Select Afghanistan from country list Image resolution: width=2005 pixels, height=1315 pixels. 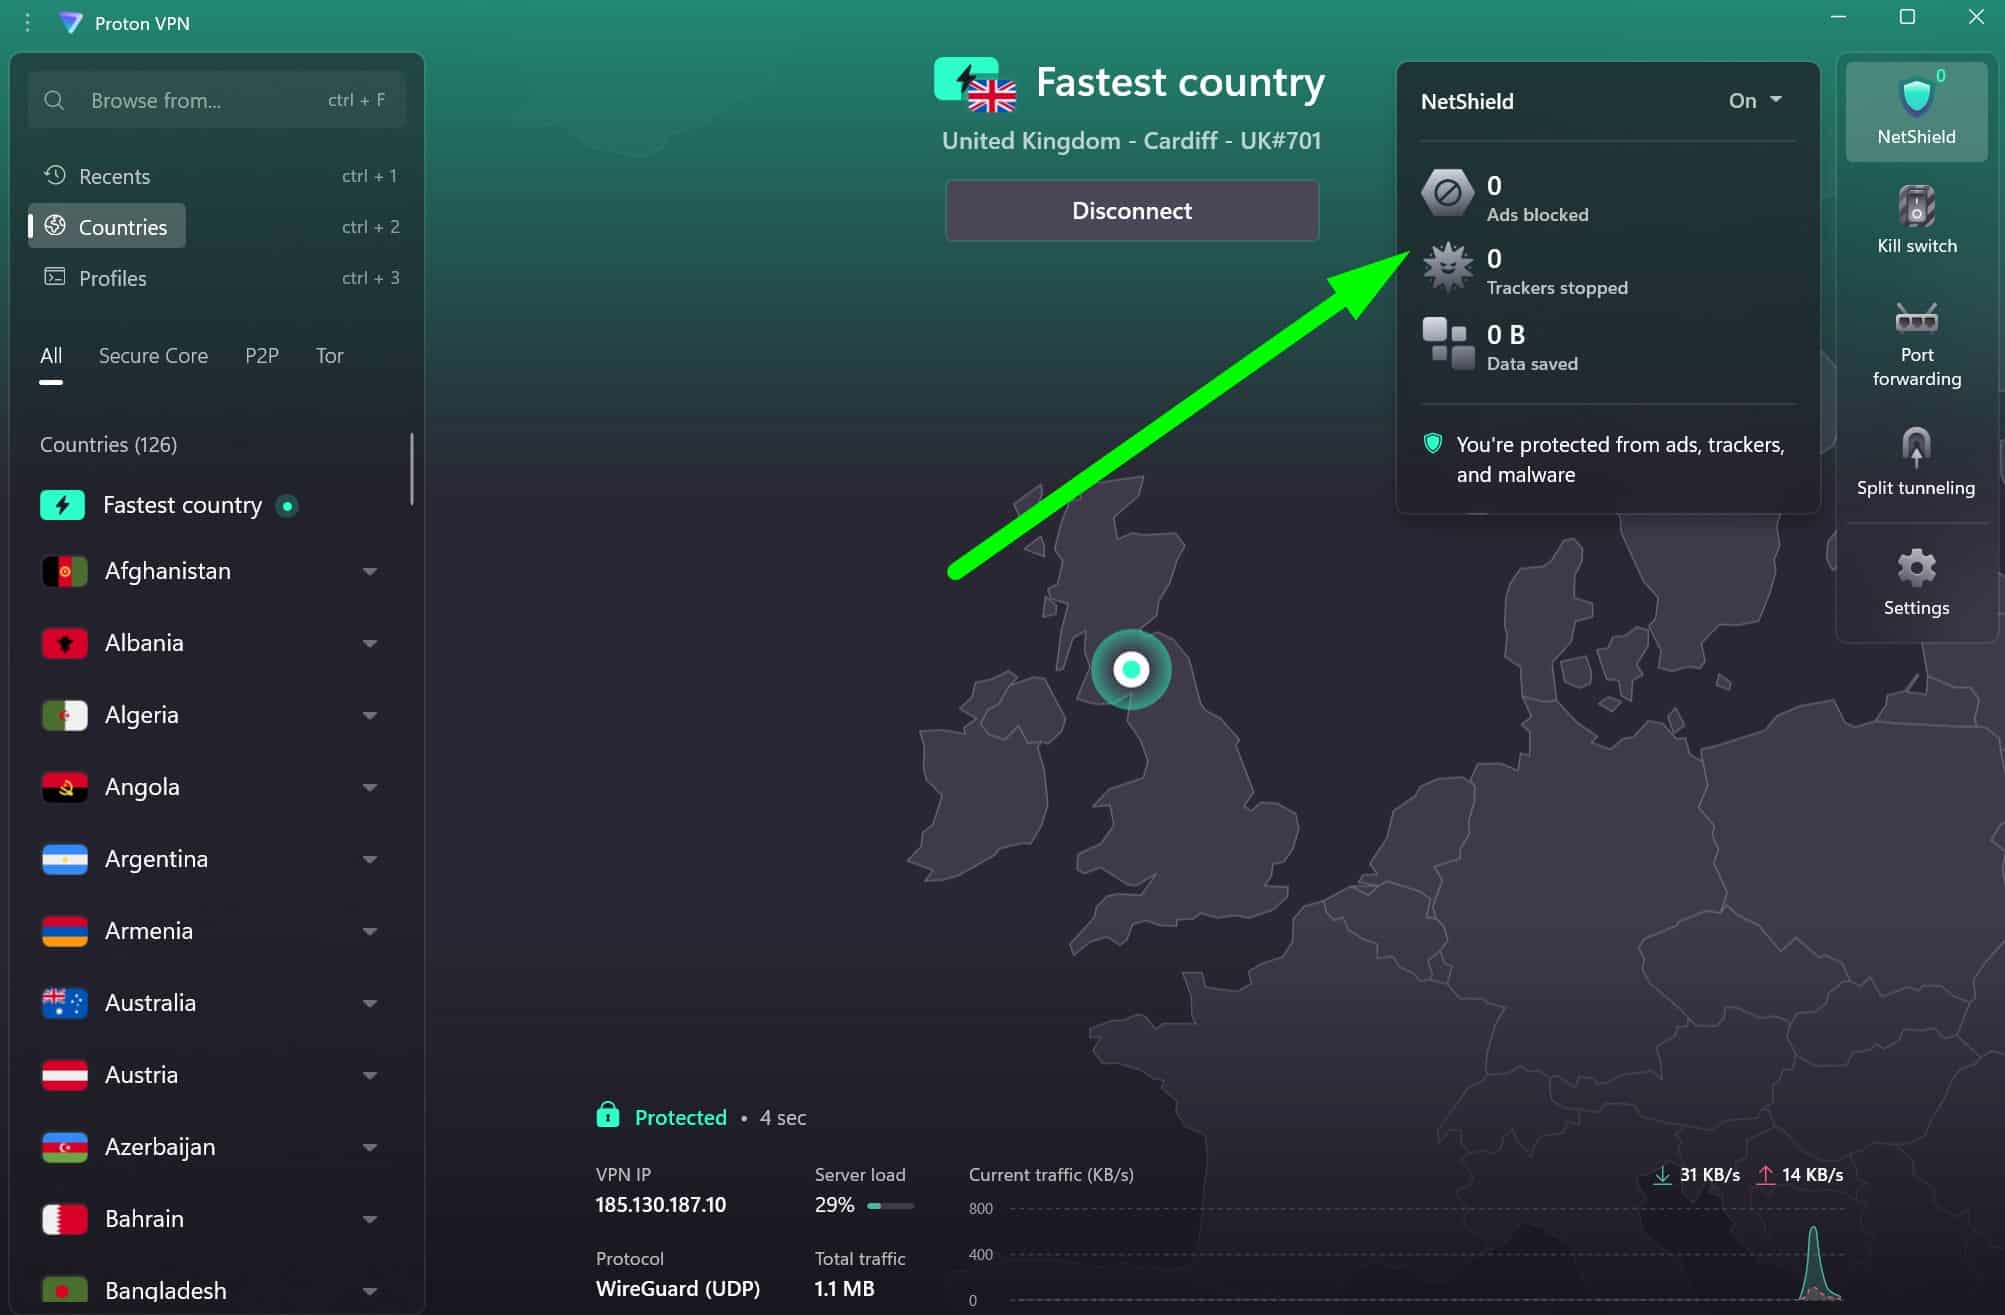point(168,571)
